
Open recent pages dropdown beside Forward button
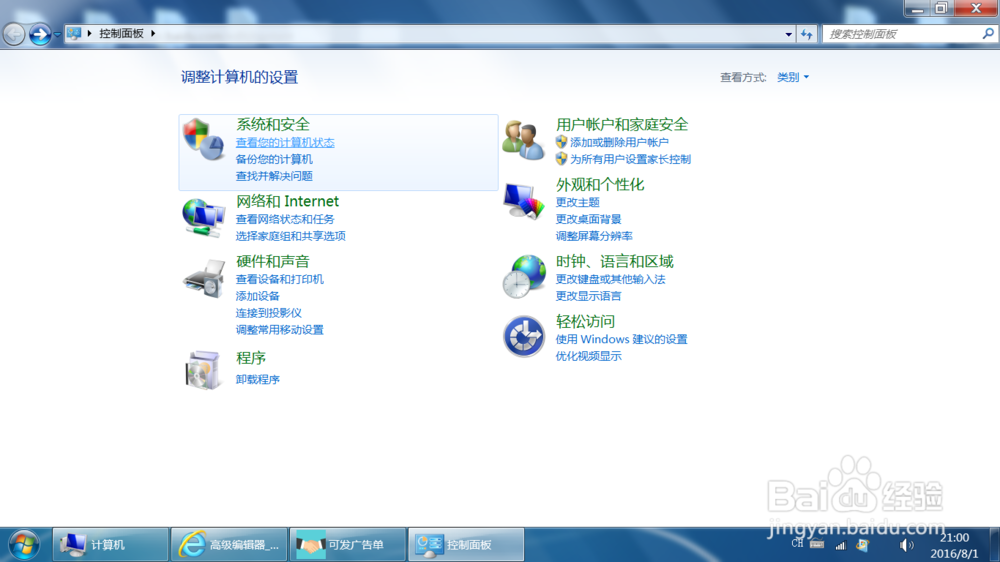click(x=57, y=34)
